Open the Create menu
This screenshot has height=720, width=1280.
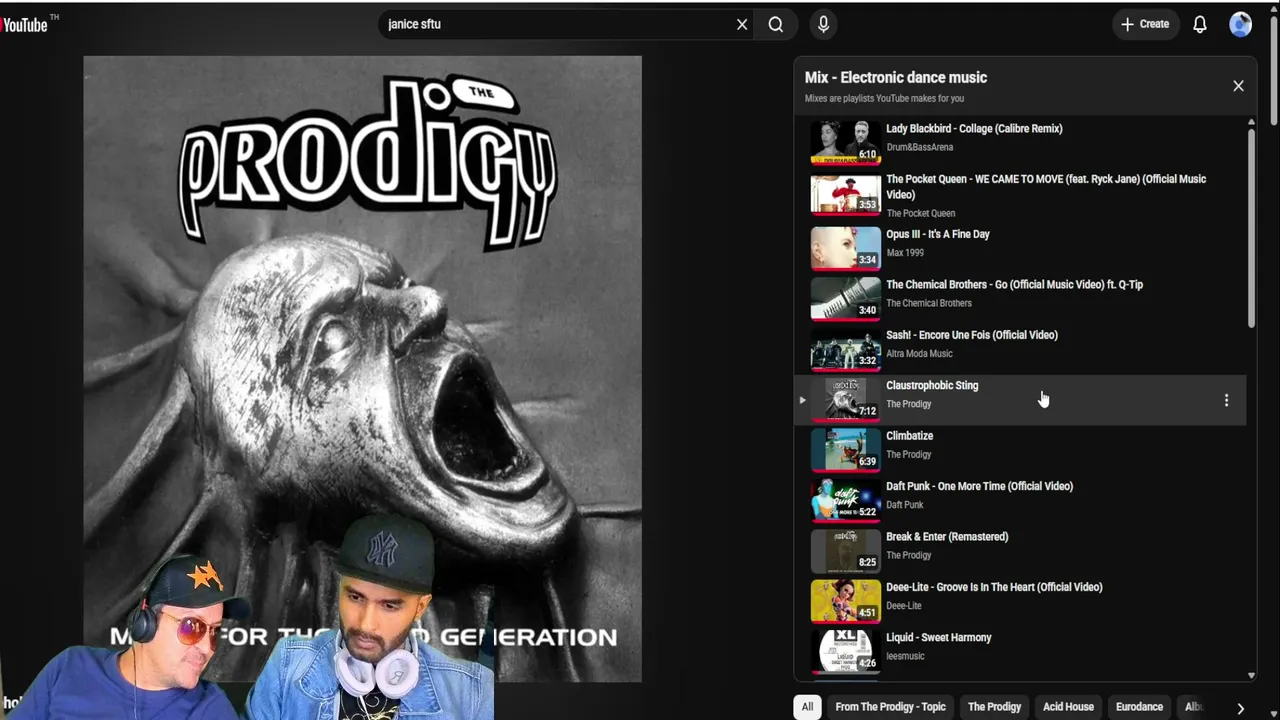click(1145, 24)
